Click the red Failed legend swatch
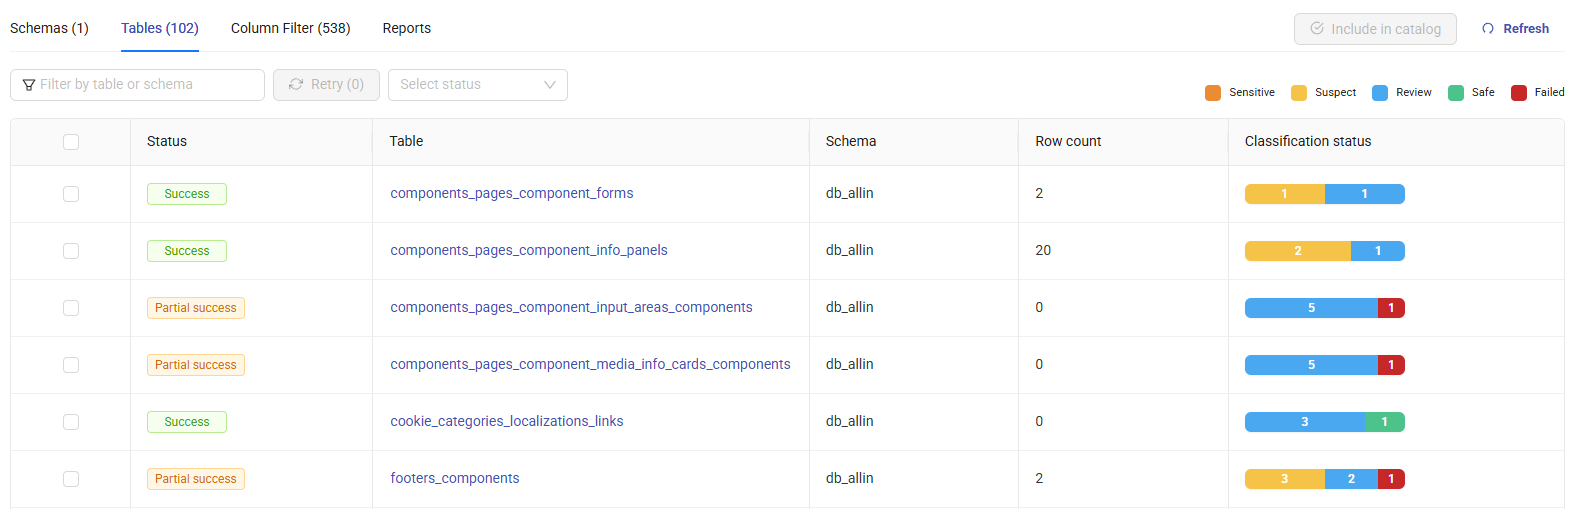 coord(1518,93)
